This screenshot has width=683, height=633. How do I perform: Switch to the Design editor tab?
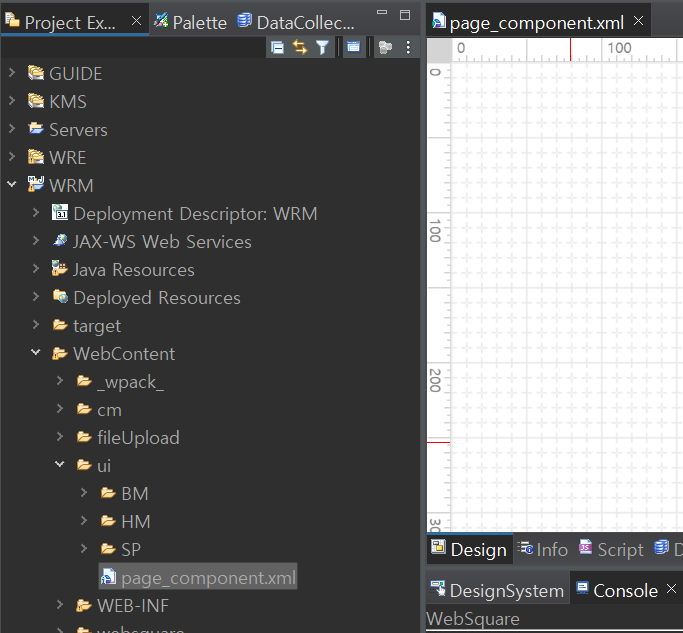pos(470,549)
